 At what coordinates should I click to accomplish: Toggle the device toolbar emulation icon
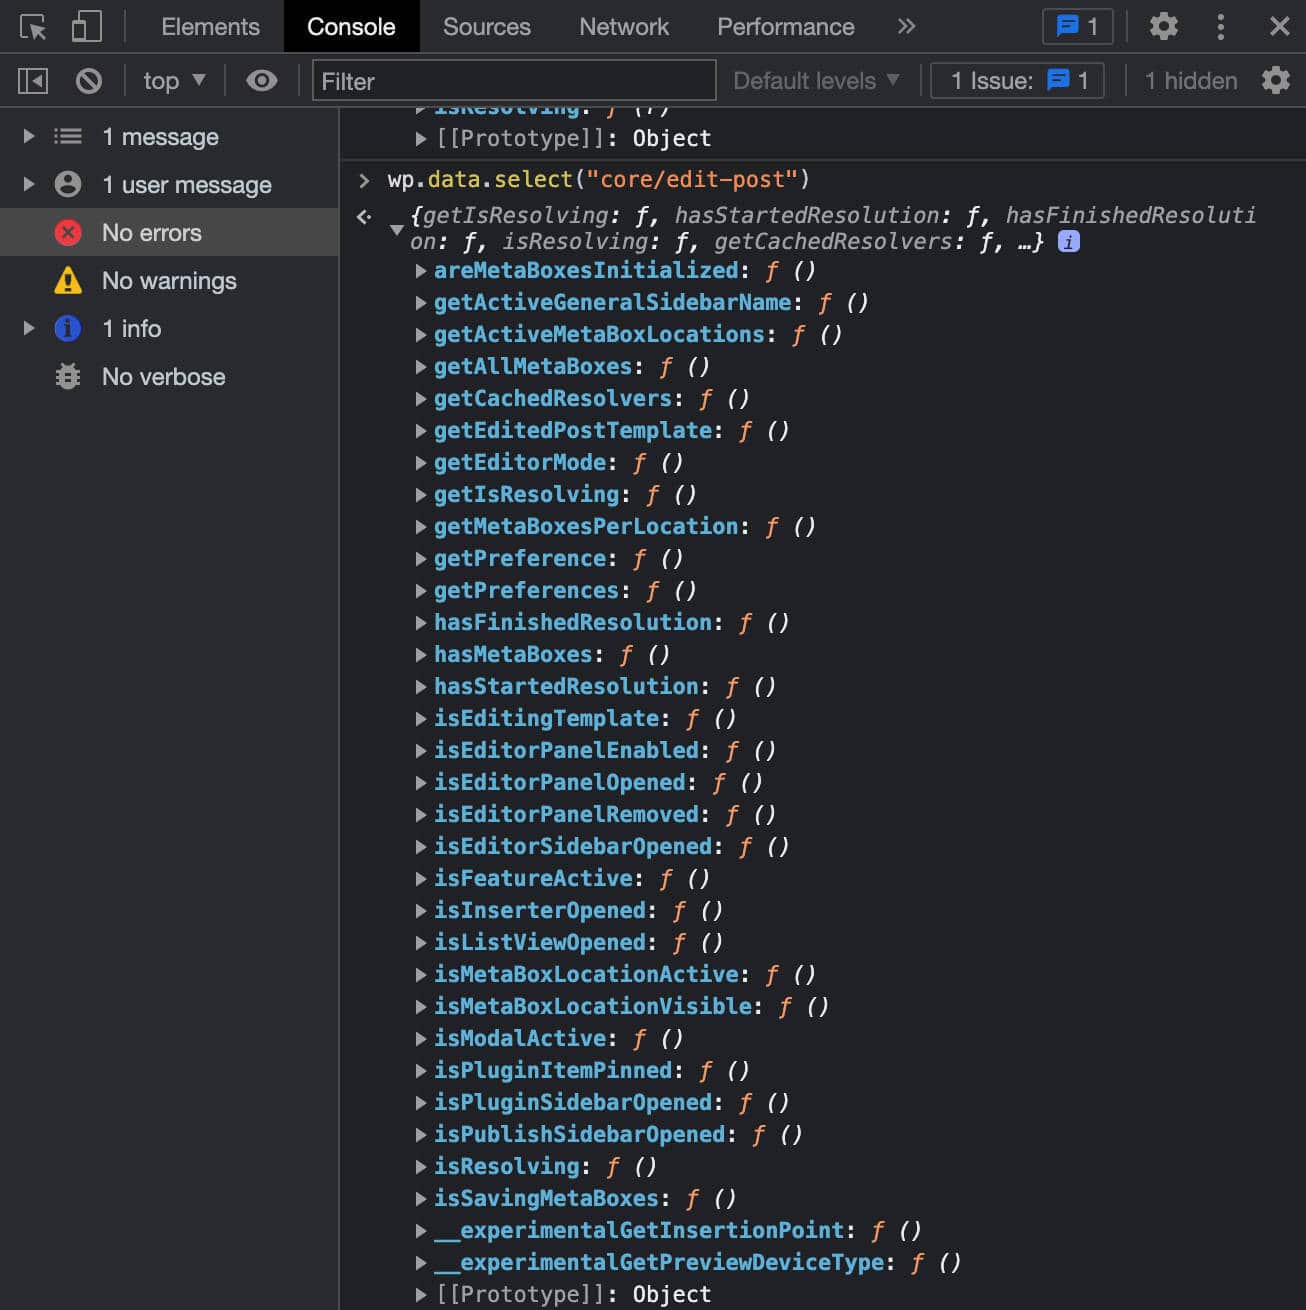85,26
